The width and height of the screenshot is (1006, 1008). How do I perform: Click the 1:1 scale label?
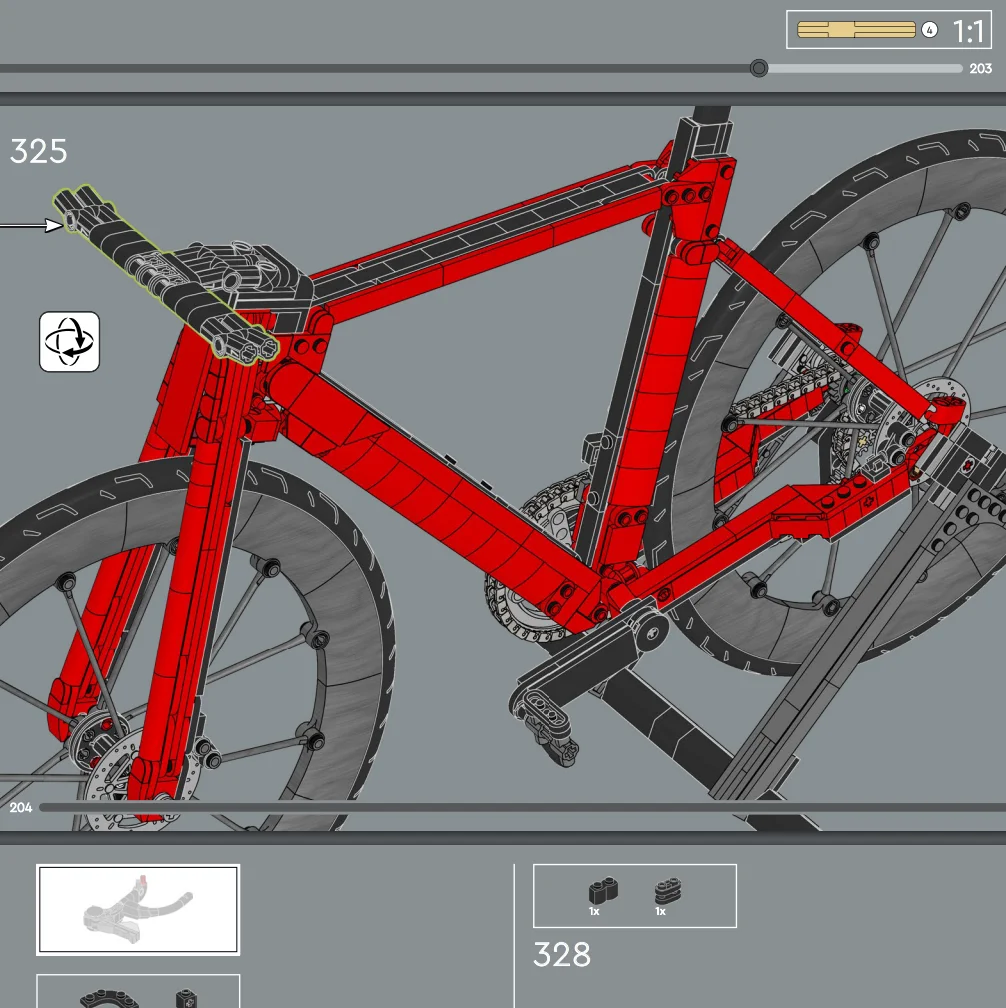(x=967, y=31)
